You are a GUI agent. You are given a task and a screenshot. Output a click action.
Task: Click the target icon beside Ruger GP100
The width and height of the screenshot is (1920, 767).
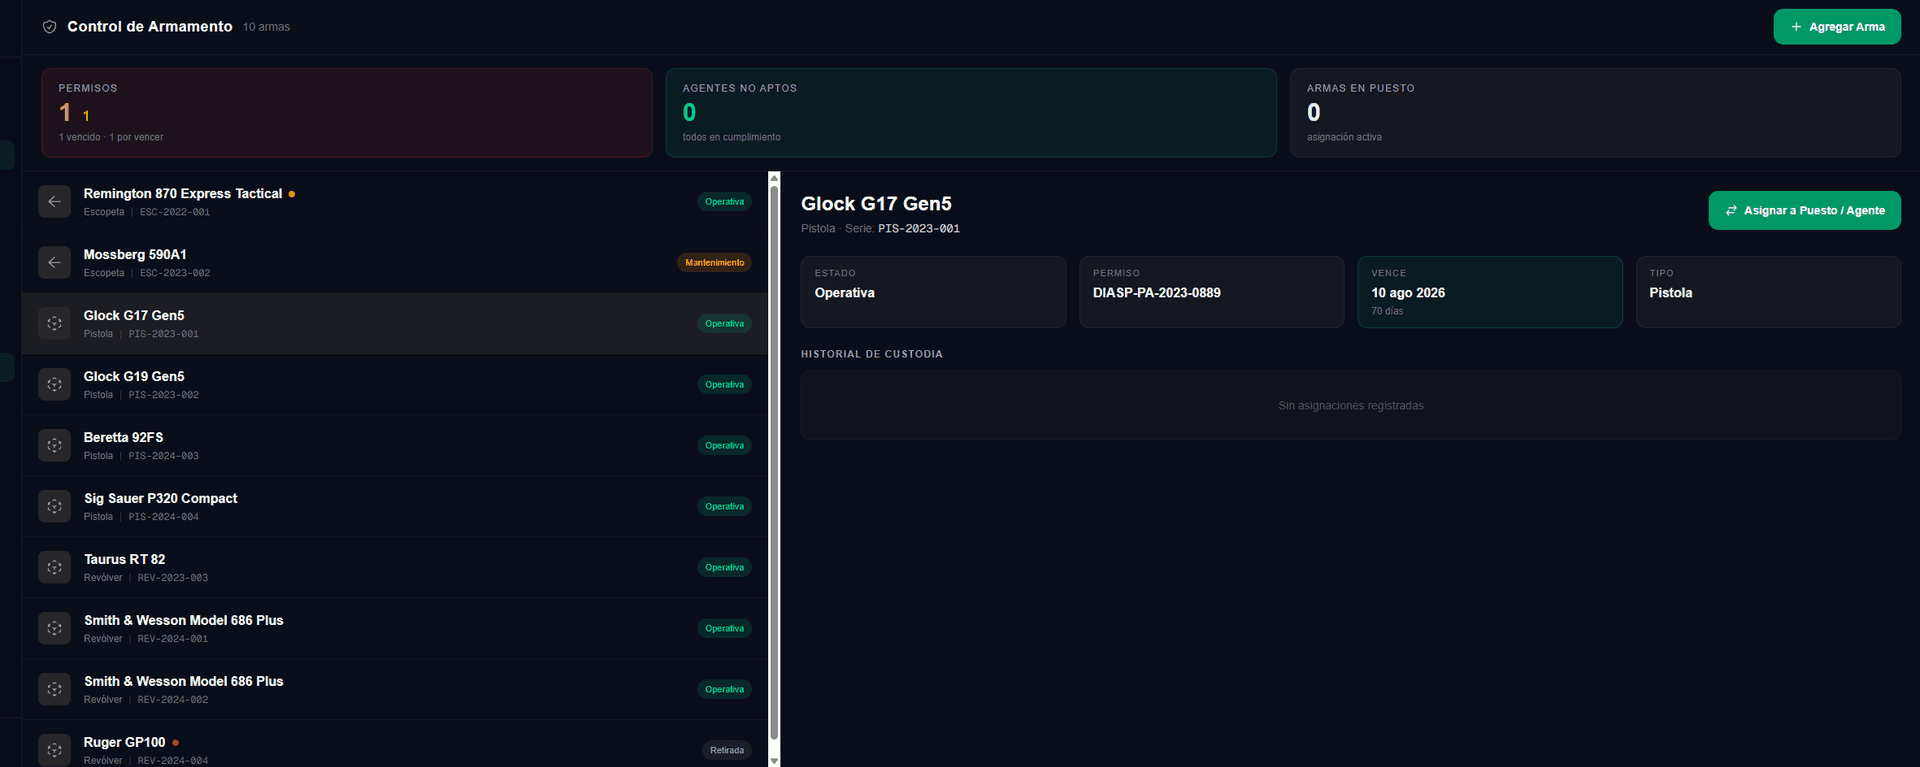pyautogui.click(x=54, y=750)
